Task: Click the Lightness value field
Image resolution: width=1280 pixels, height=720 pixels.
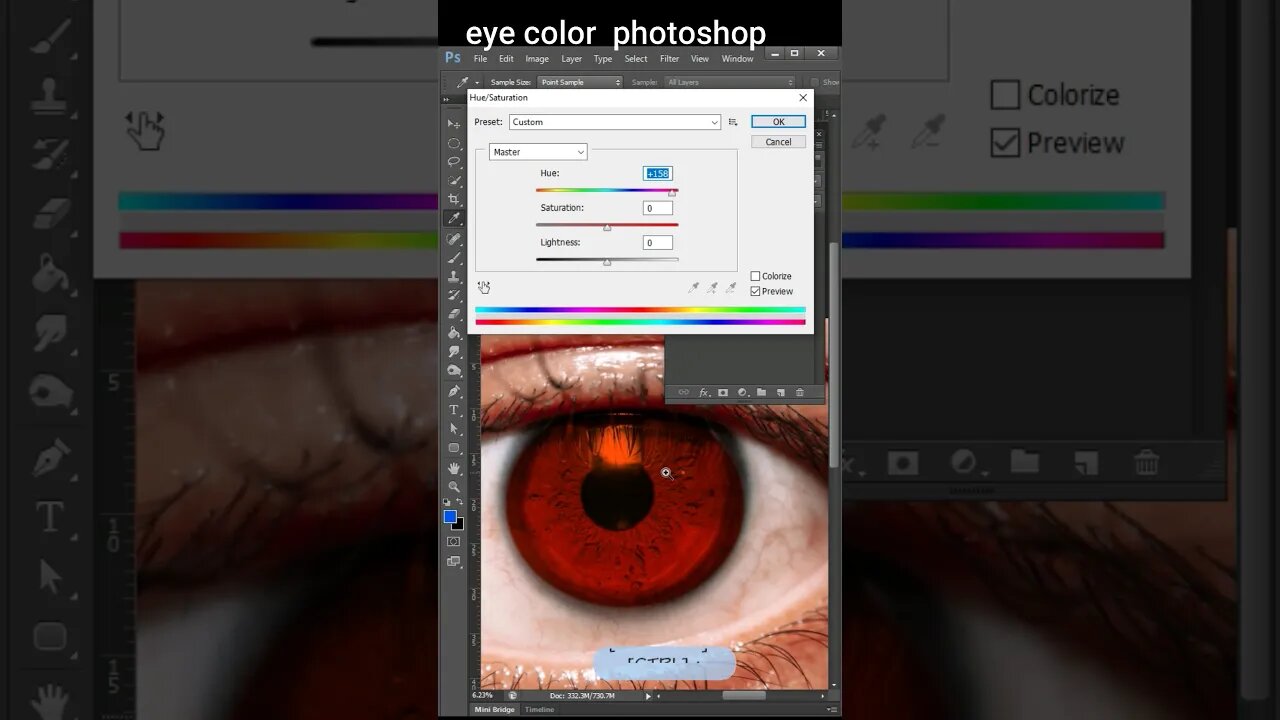Action: click(658, 242)
